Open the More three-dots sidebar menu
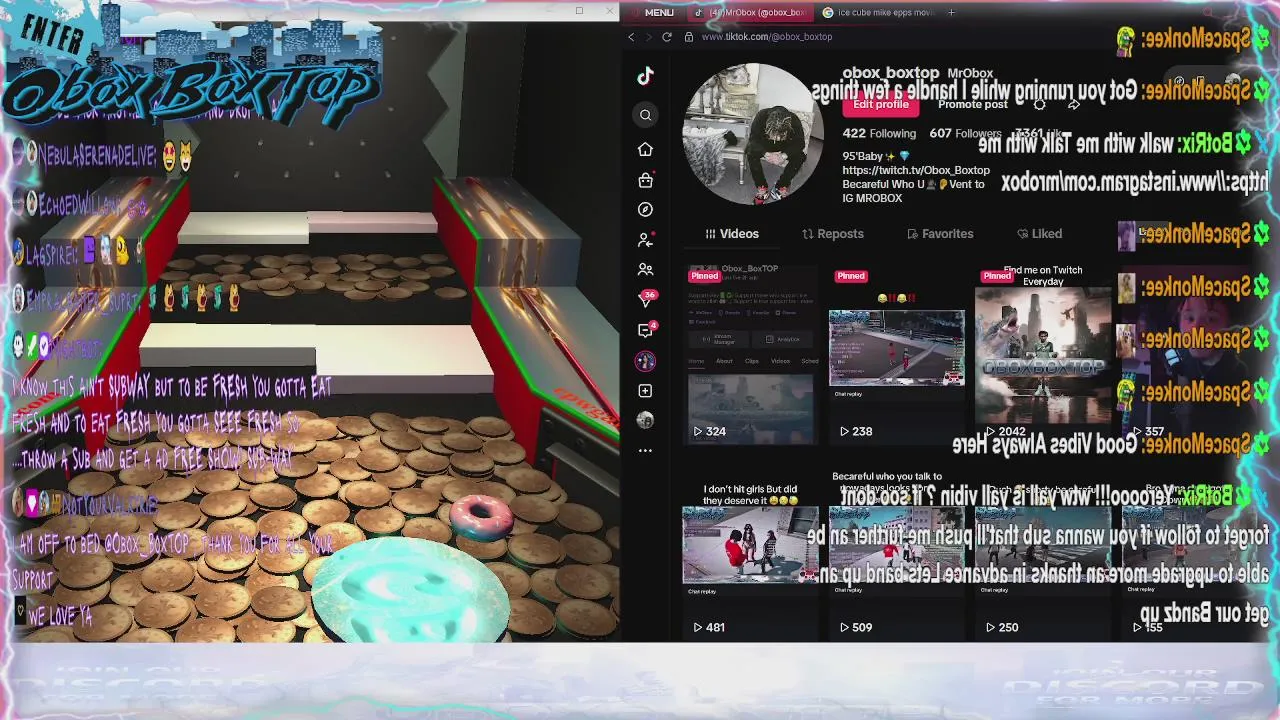Viewport: 1280px width, 720px height. [x=645, y=451]
